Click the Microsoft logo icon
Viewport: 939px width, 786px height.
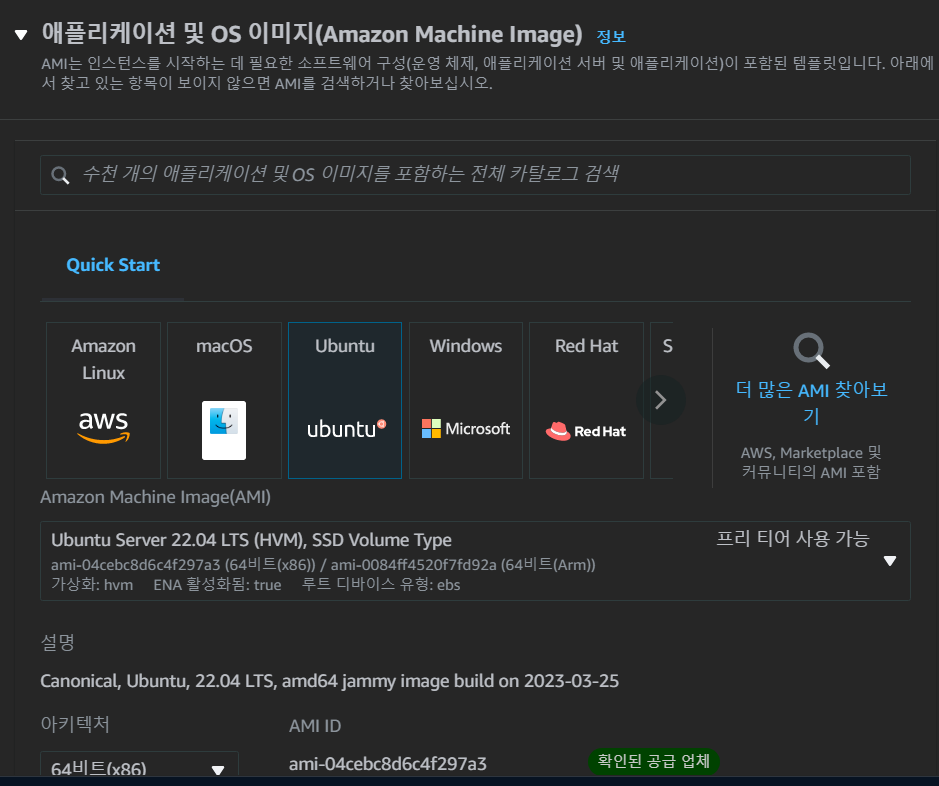[466, 429]
